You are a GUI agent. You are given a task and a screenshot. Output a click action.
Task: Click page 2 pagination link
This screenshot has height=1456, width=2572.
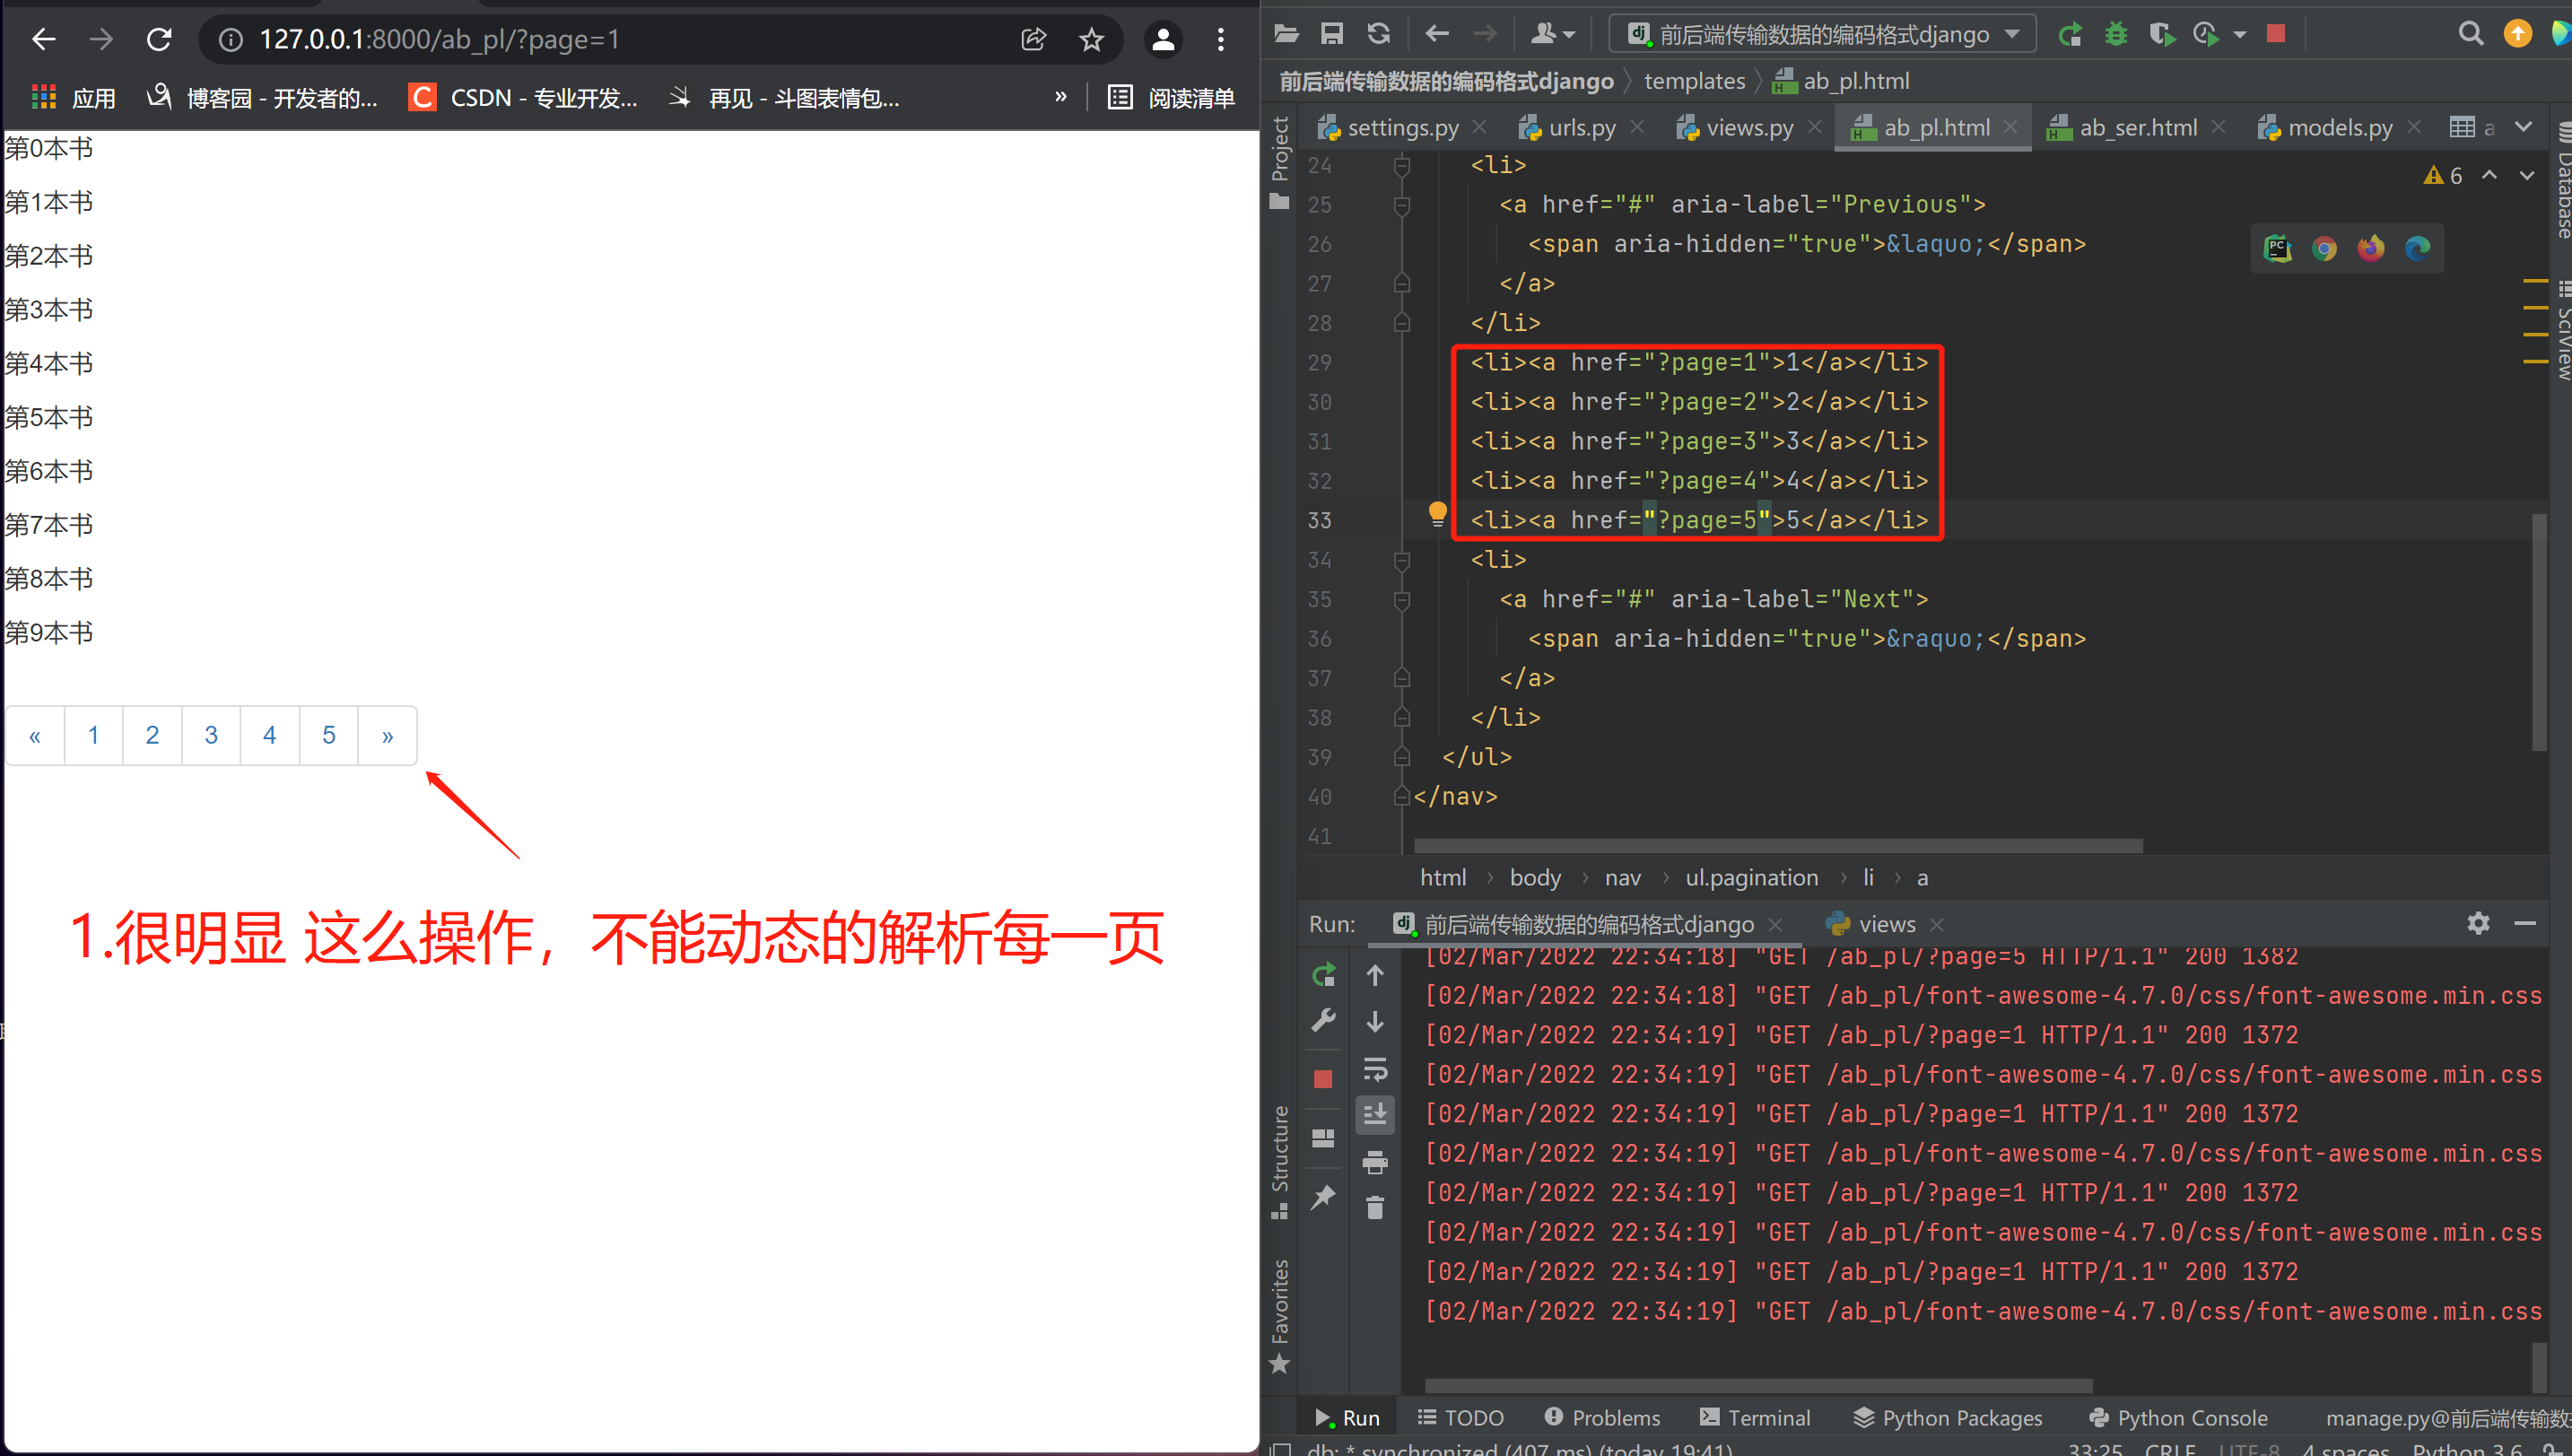pyautogui.click(x=152, y=735)
